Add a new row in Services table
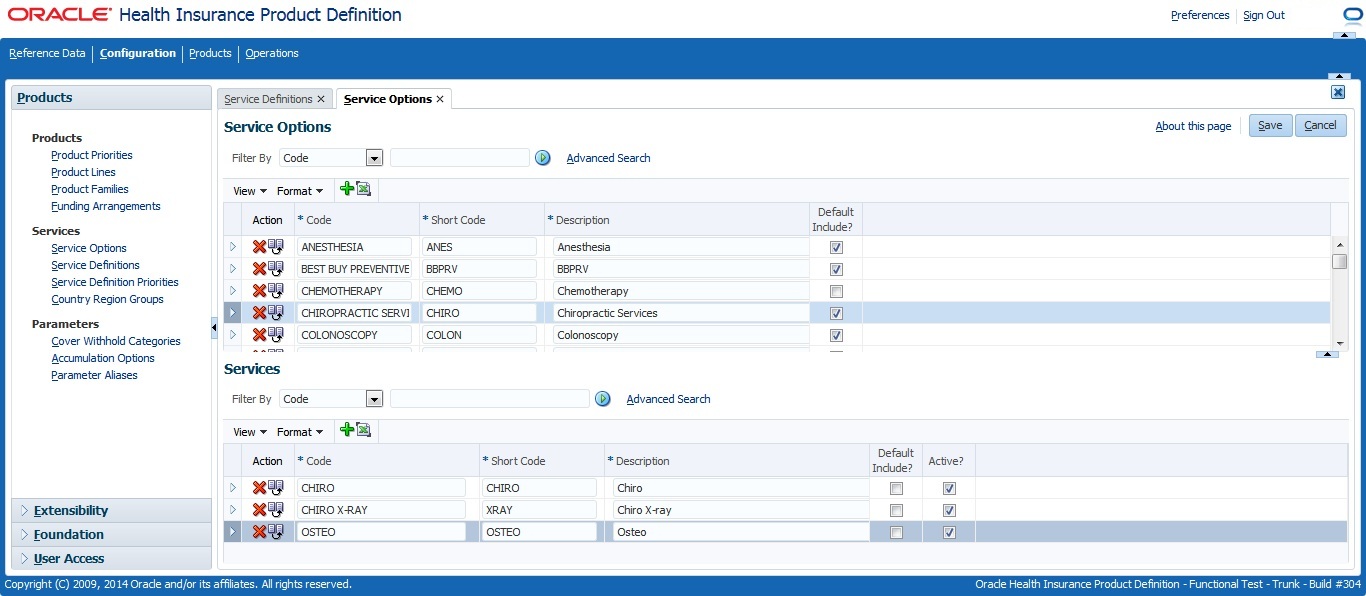This screenshot has width=1366, height=596. 347,430
